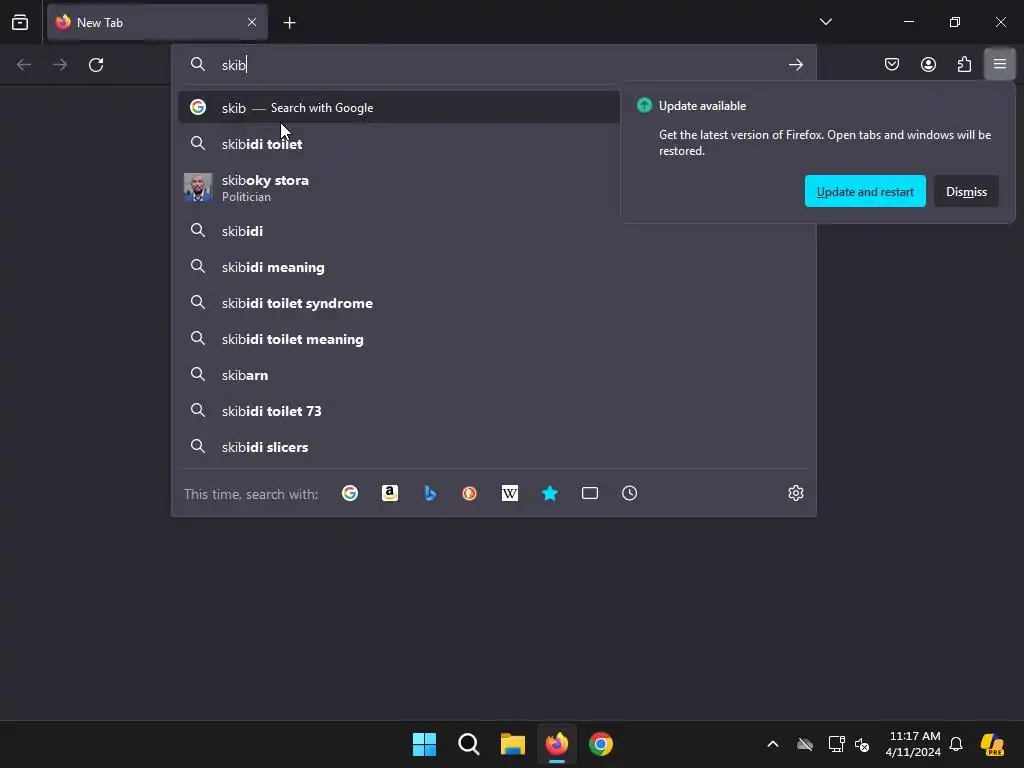Search this time with DuckDuckGo icon
Screen dimensions: 1024x768
[470, 493]
